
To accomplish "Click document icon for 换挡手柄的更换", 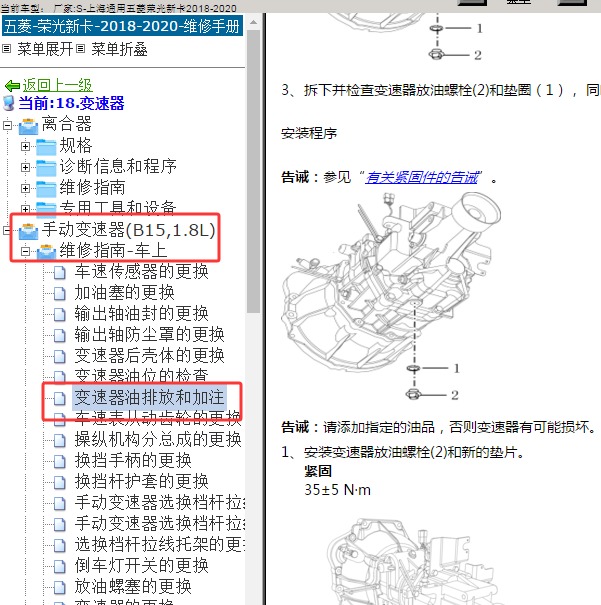I will 59,461.
